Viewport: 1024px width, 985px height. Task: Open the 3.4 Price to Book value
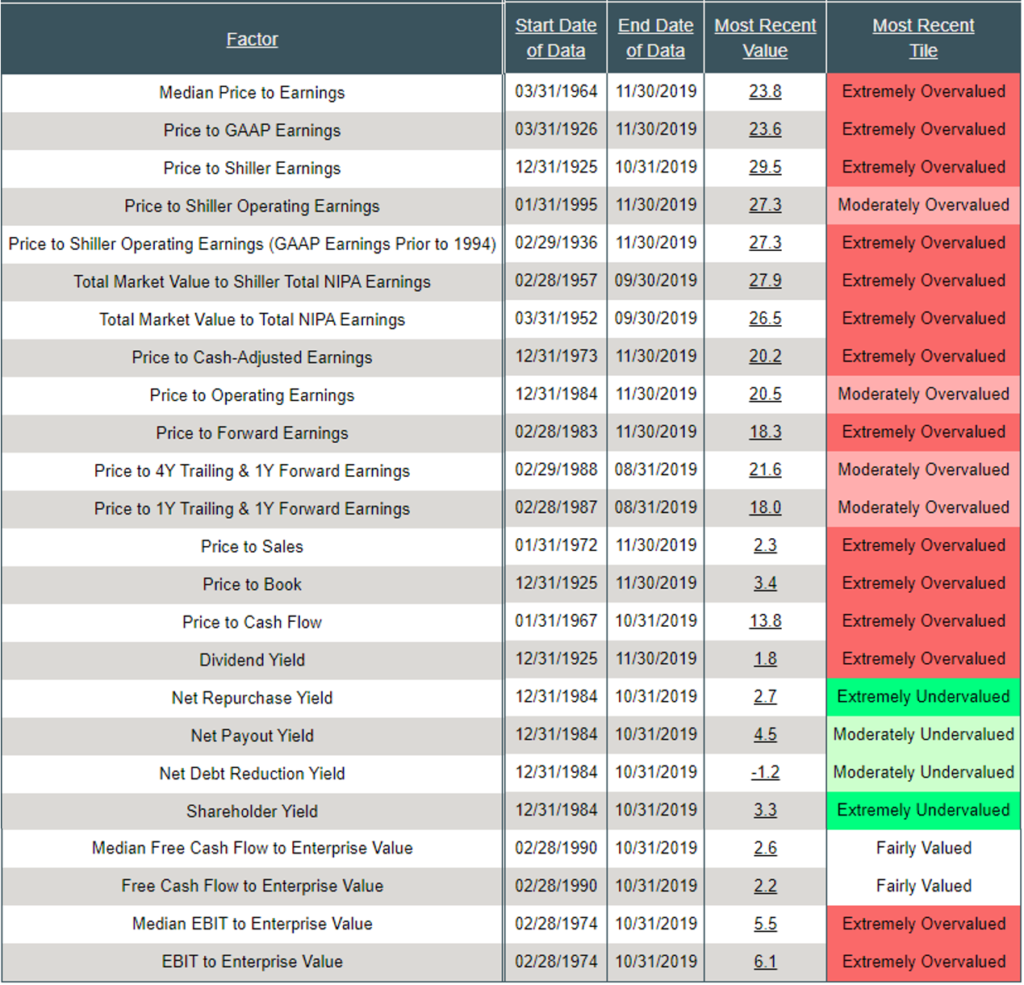765,583
